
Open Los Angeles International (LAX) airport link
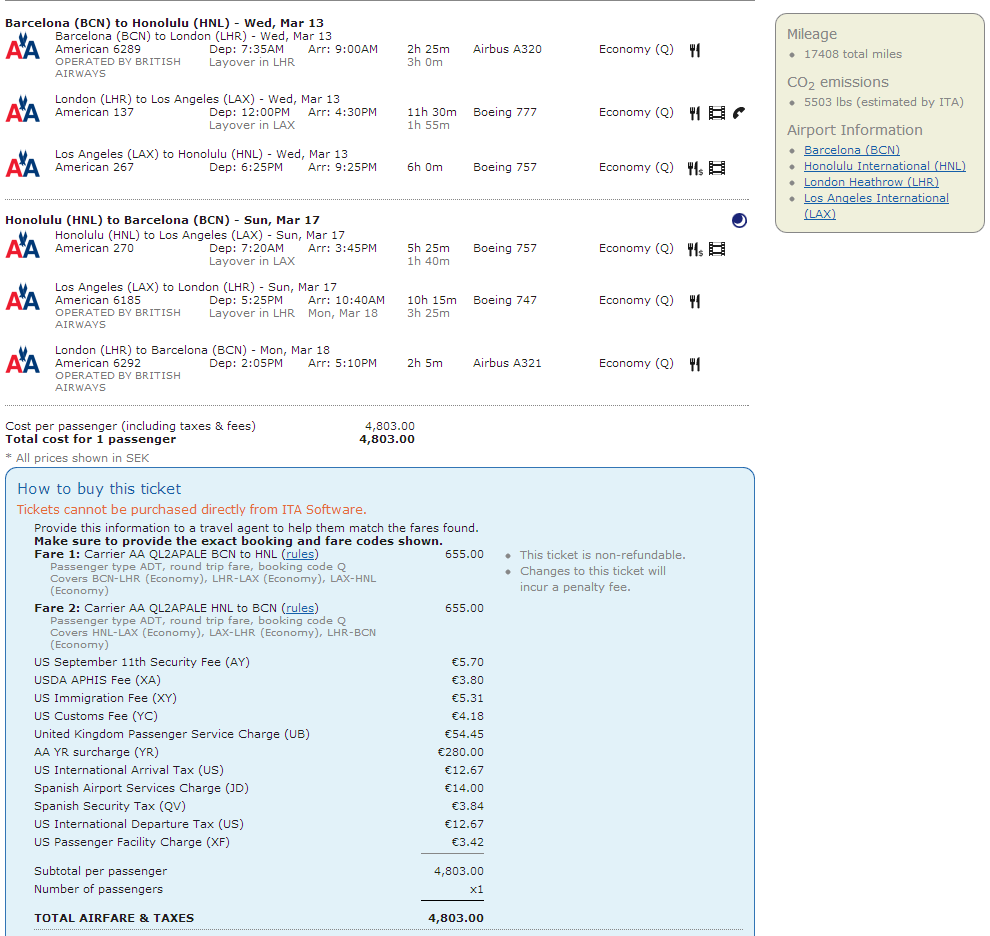[x=876, y=198]
